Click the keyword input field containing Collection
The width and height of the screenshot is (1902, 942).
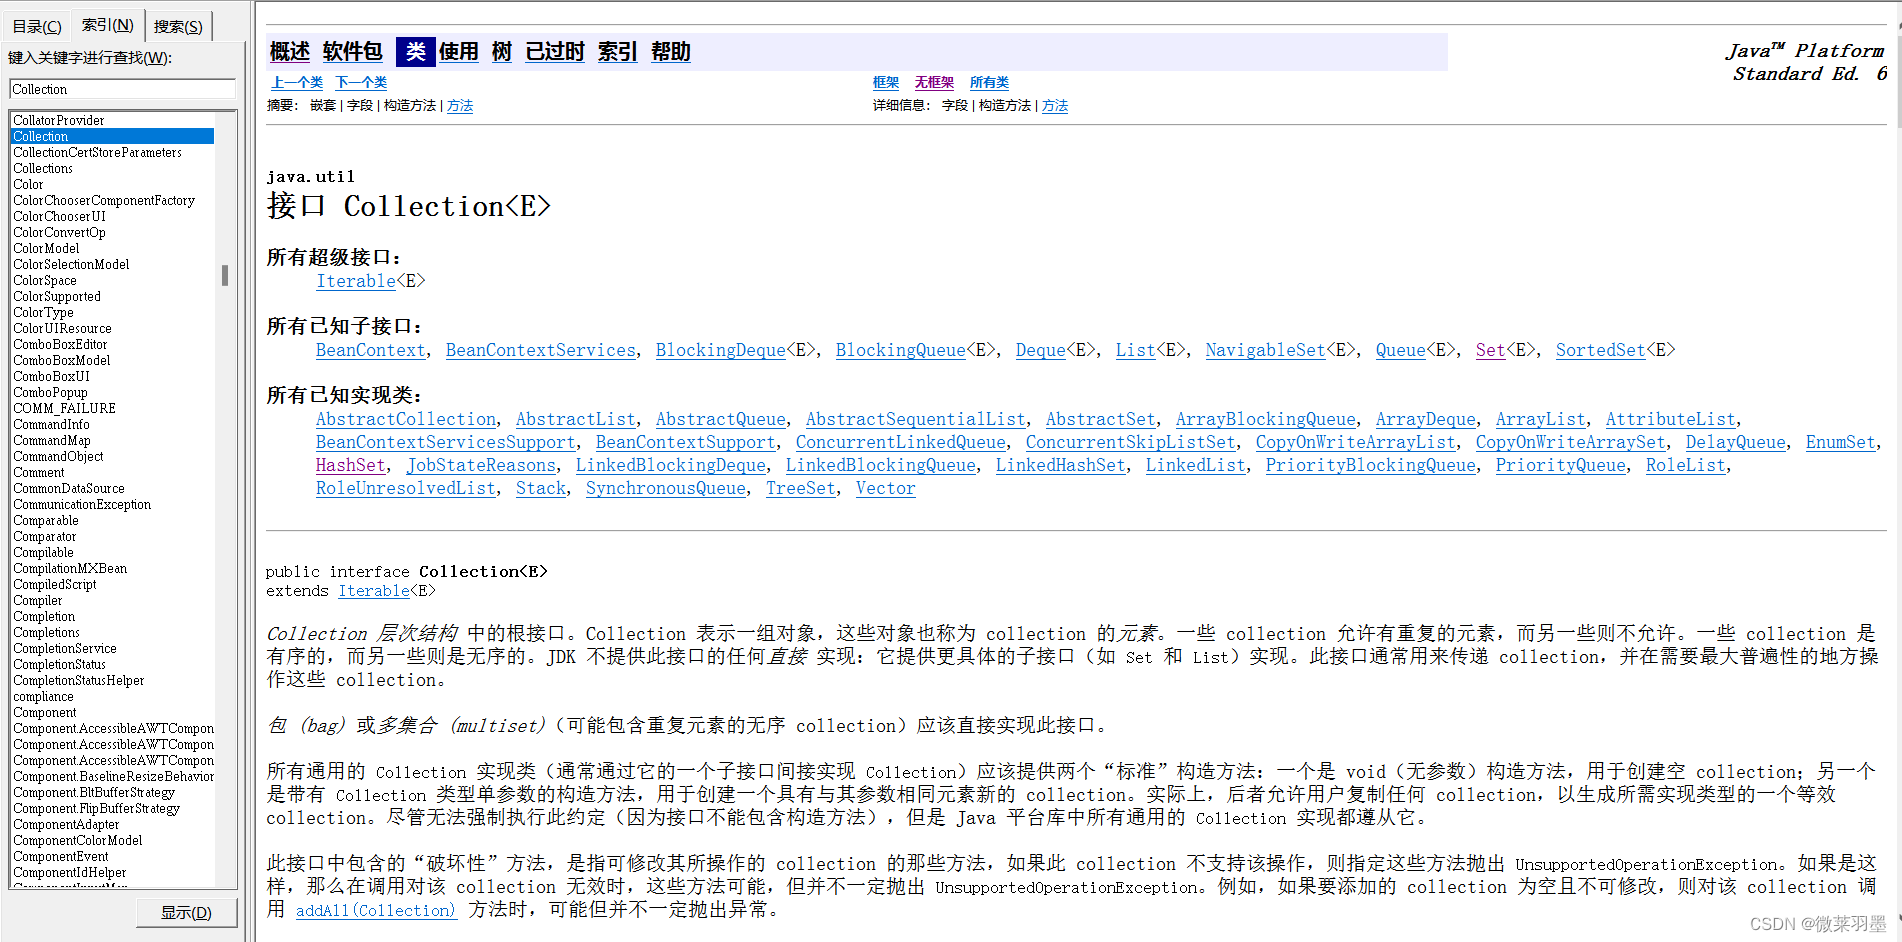tap(123, 89)
